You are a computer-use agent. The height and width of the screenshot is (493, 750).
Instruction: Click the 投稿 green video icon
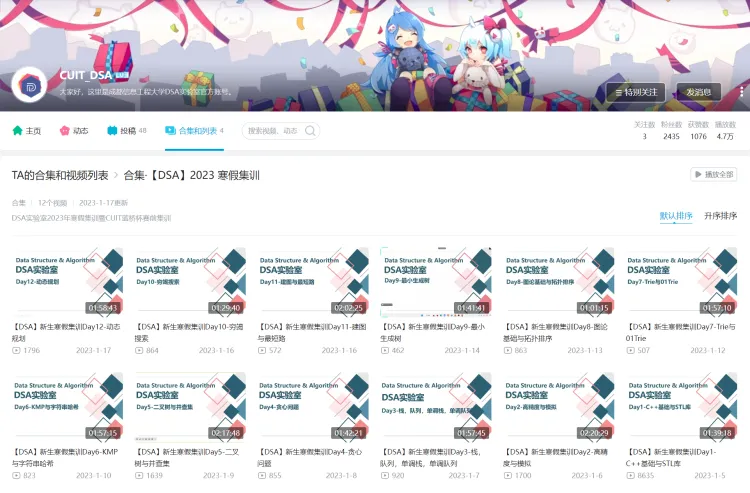pyautogui.click(x=112, y=131)
